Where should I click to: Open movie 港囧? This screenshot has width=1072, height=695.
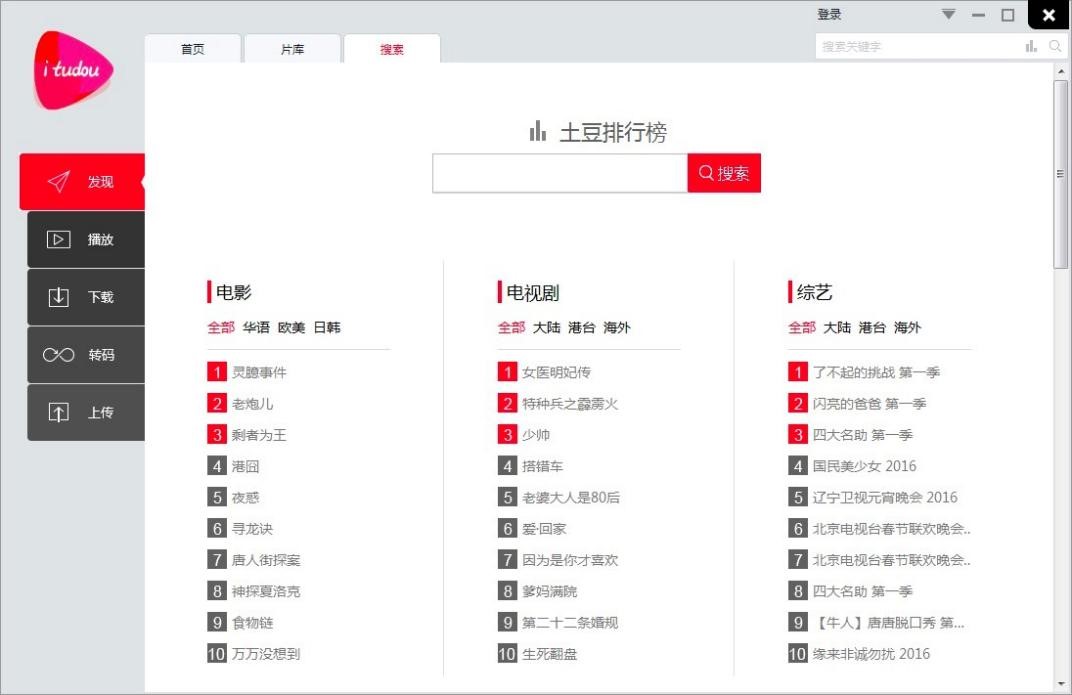coord(245,466)
